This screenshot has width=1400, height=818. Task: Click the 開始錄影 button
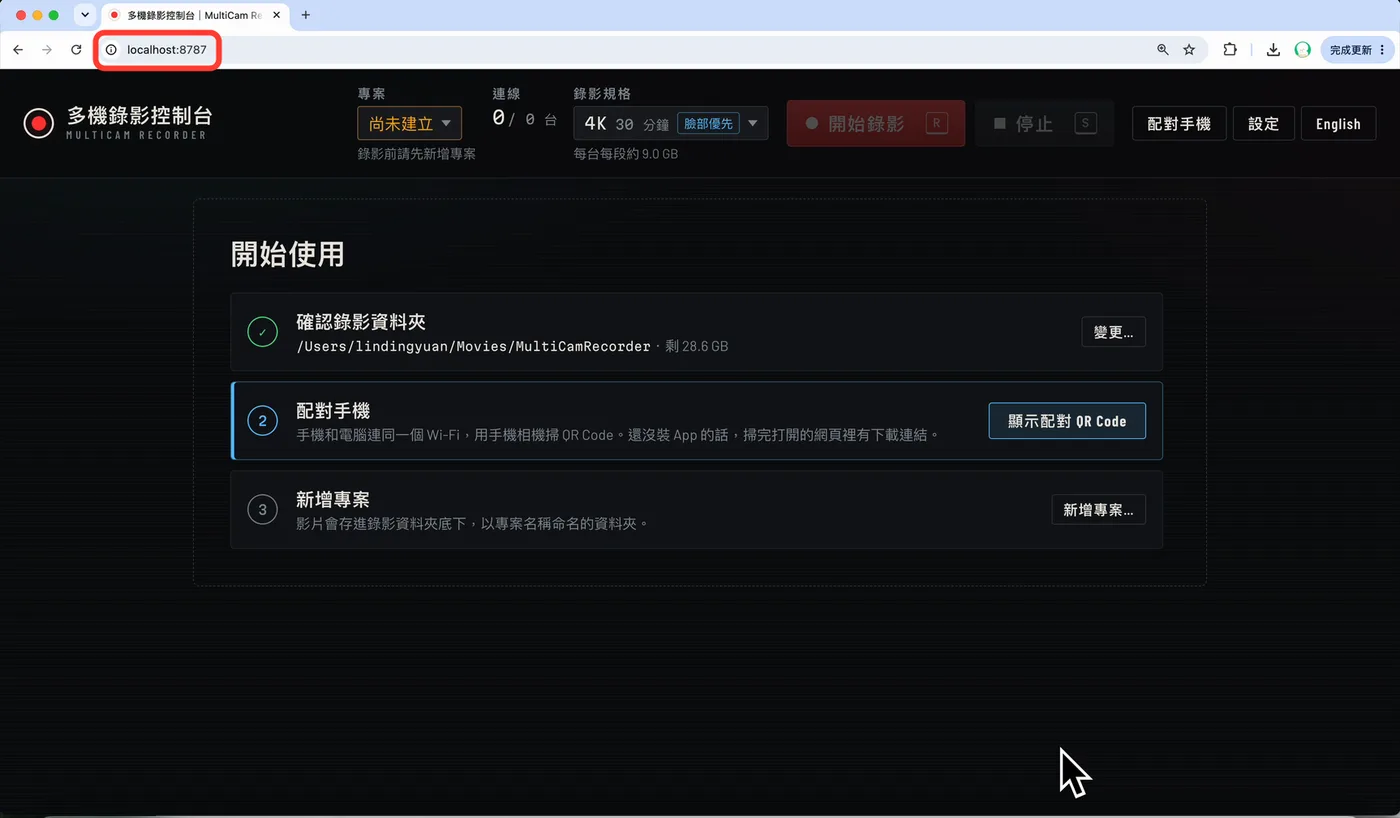point(876,124)
